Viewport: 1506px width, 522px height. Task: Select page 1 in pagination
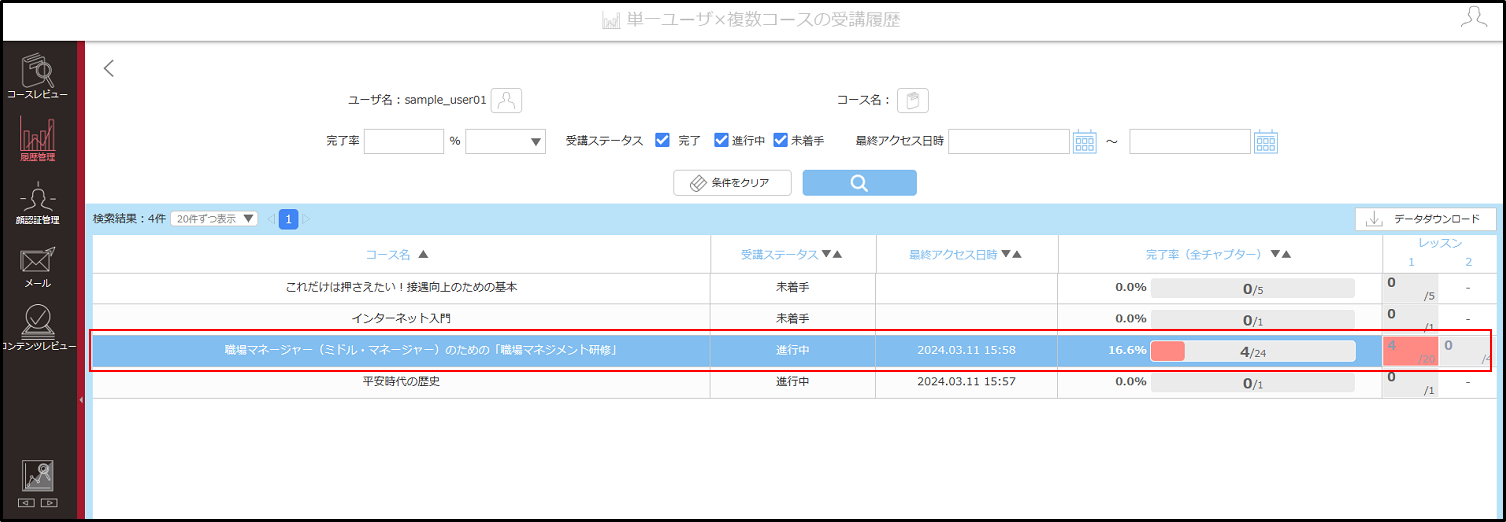click(x=288, y=219)
